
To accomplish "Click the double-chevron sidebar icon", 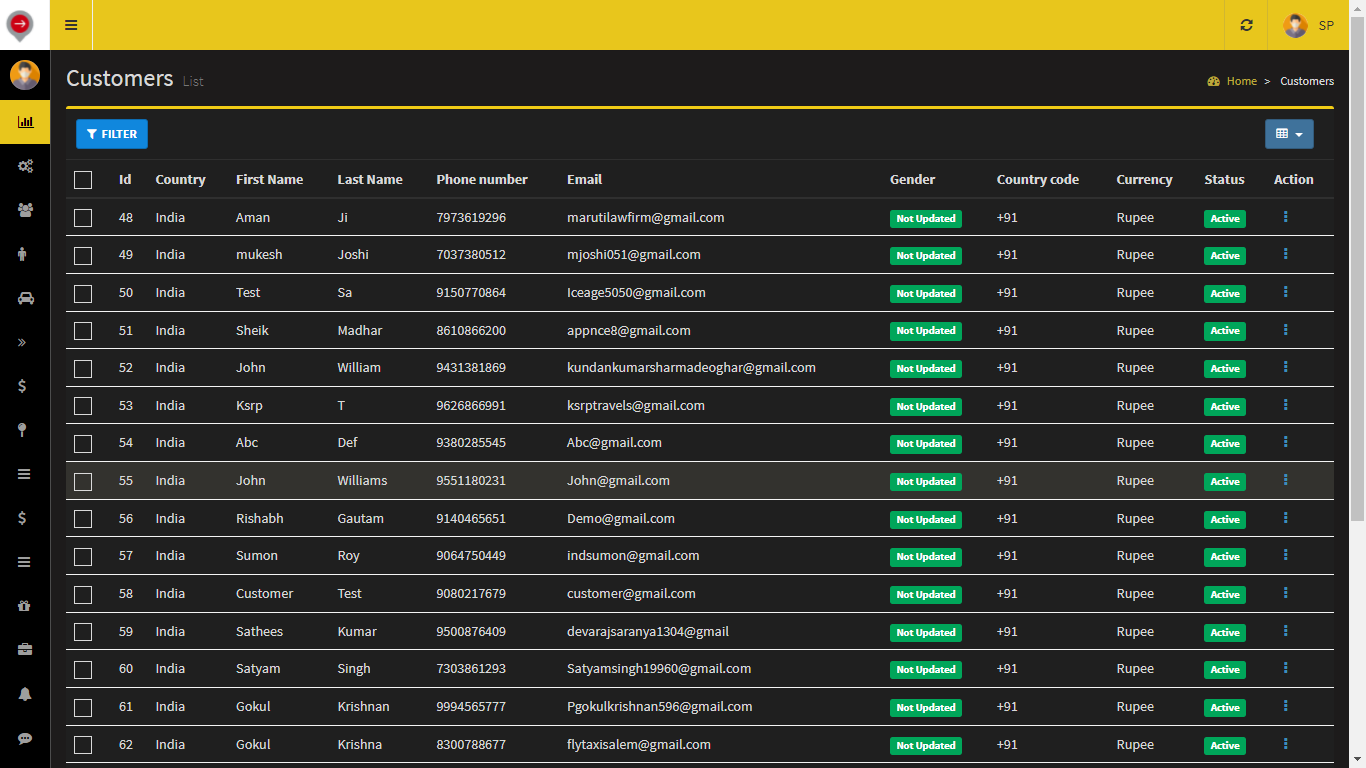I will coord(22,342).
